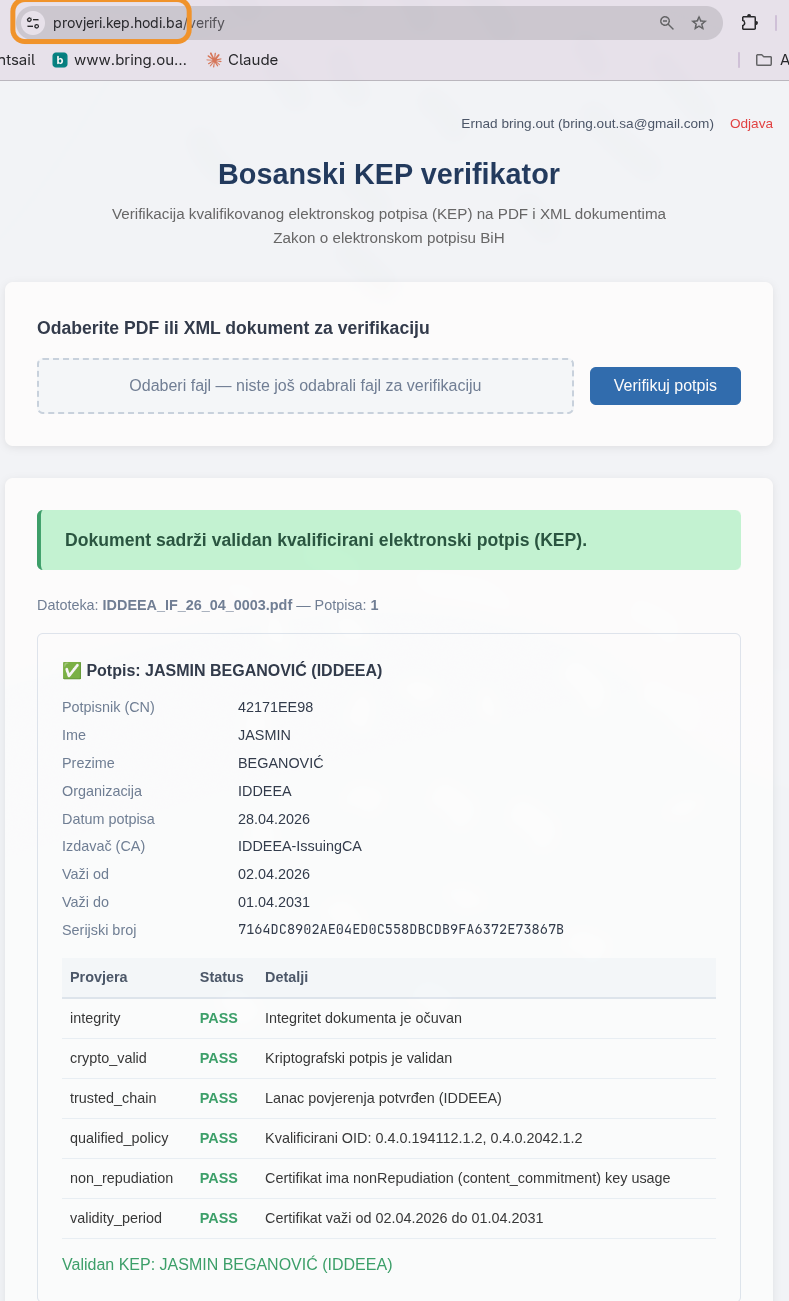Click Odaberite PDF ili XML dokument heading

click(x=233, y=328)
